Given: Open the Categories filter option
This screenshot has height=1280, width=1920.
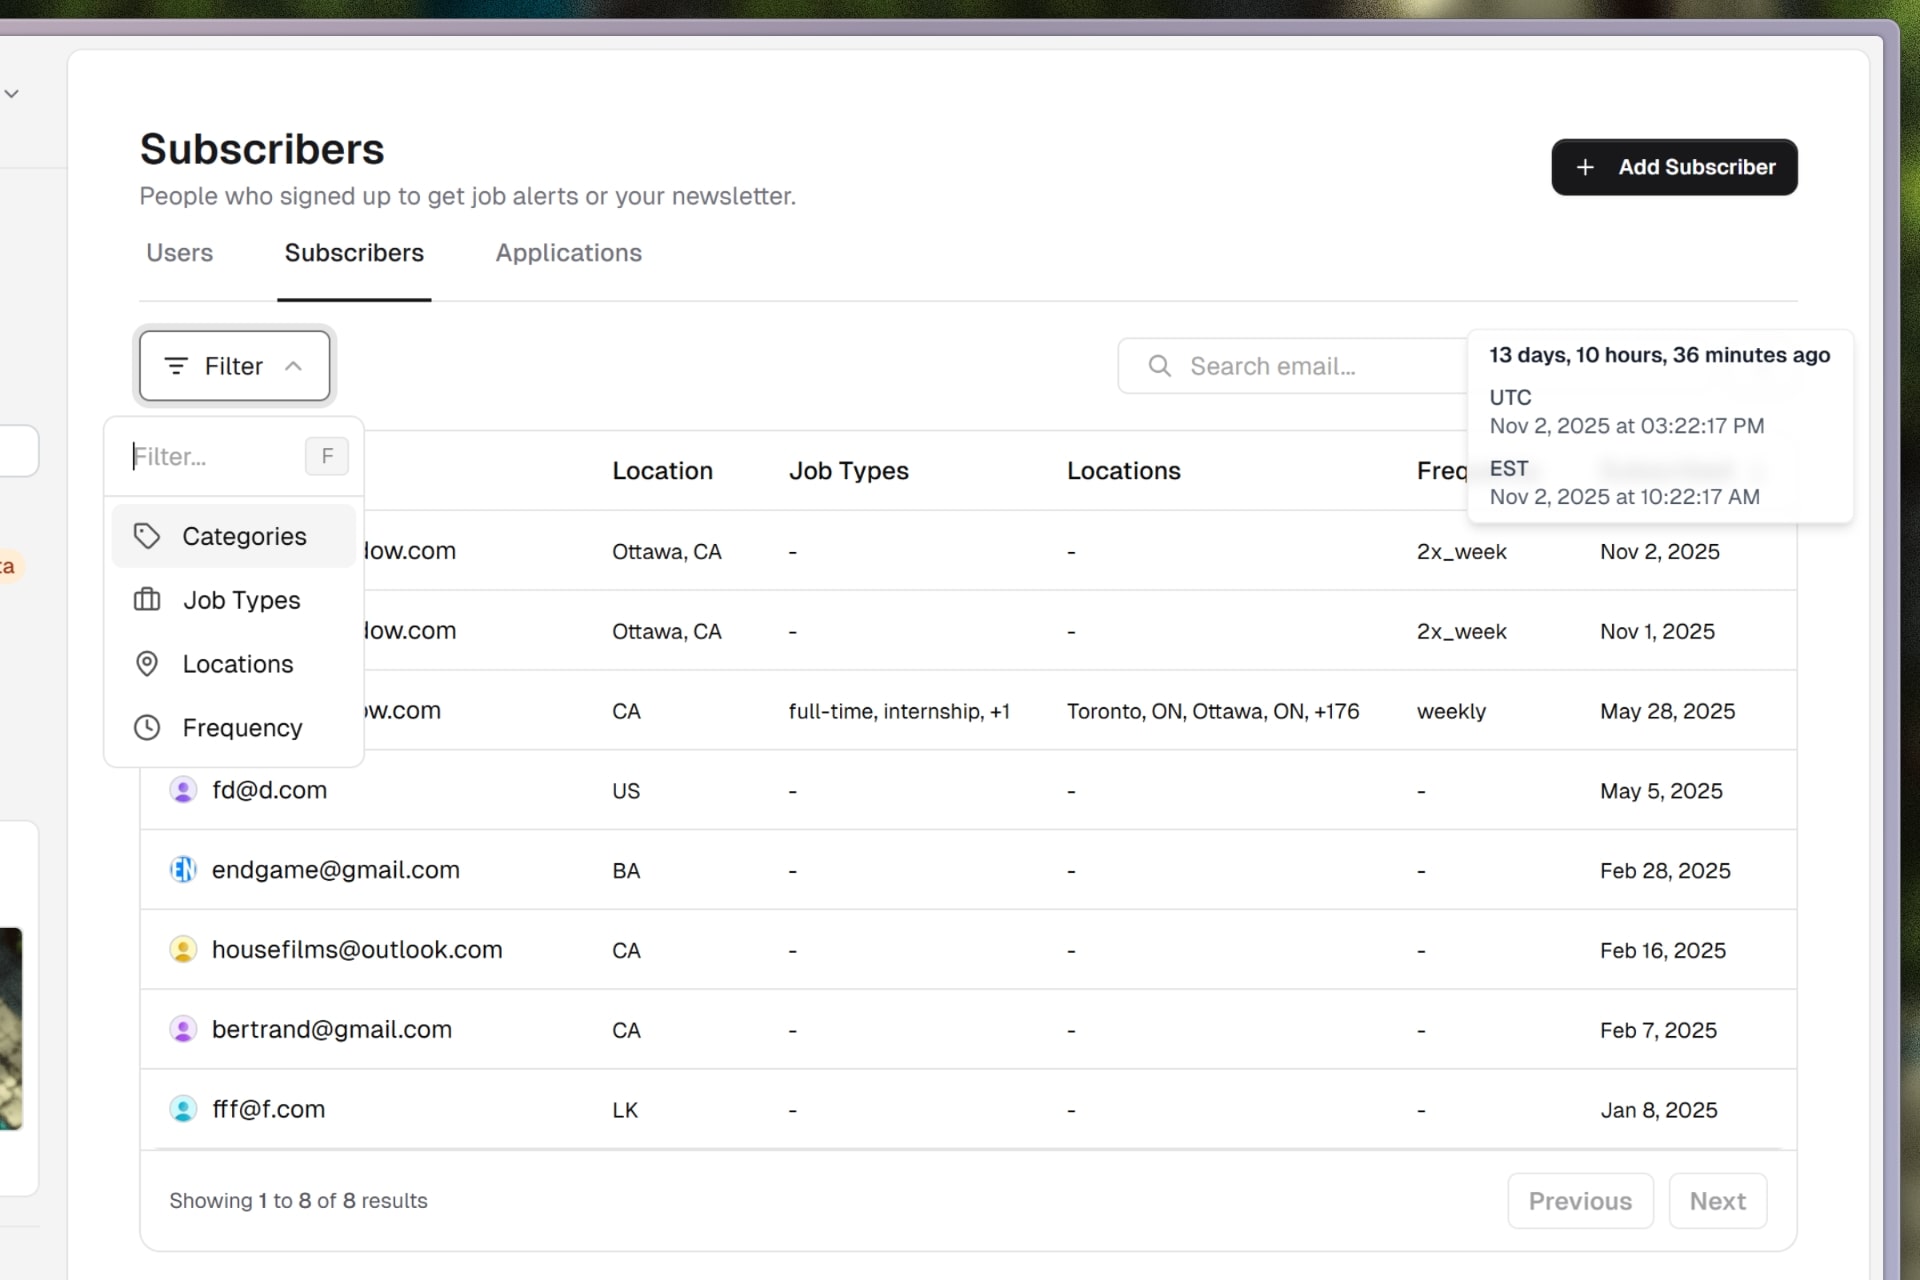Looking at the screenshot, I should [244, 536].
